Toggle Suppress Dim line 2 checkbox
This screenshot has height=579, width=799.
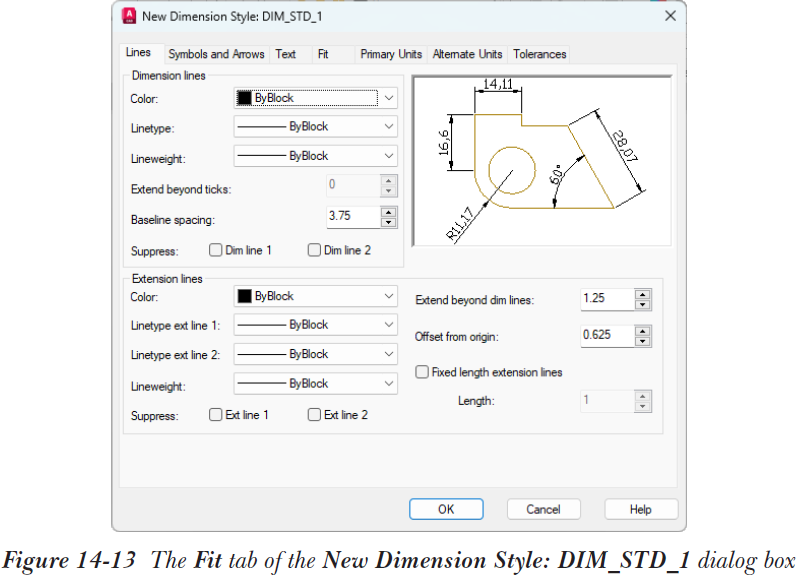click(314, 250)
